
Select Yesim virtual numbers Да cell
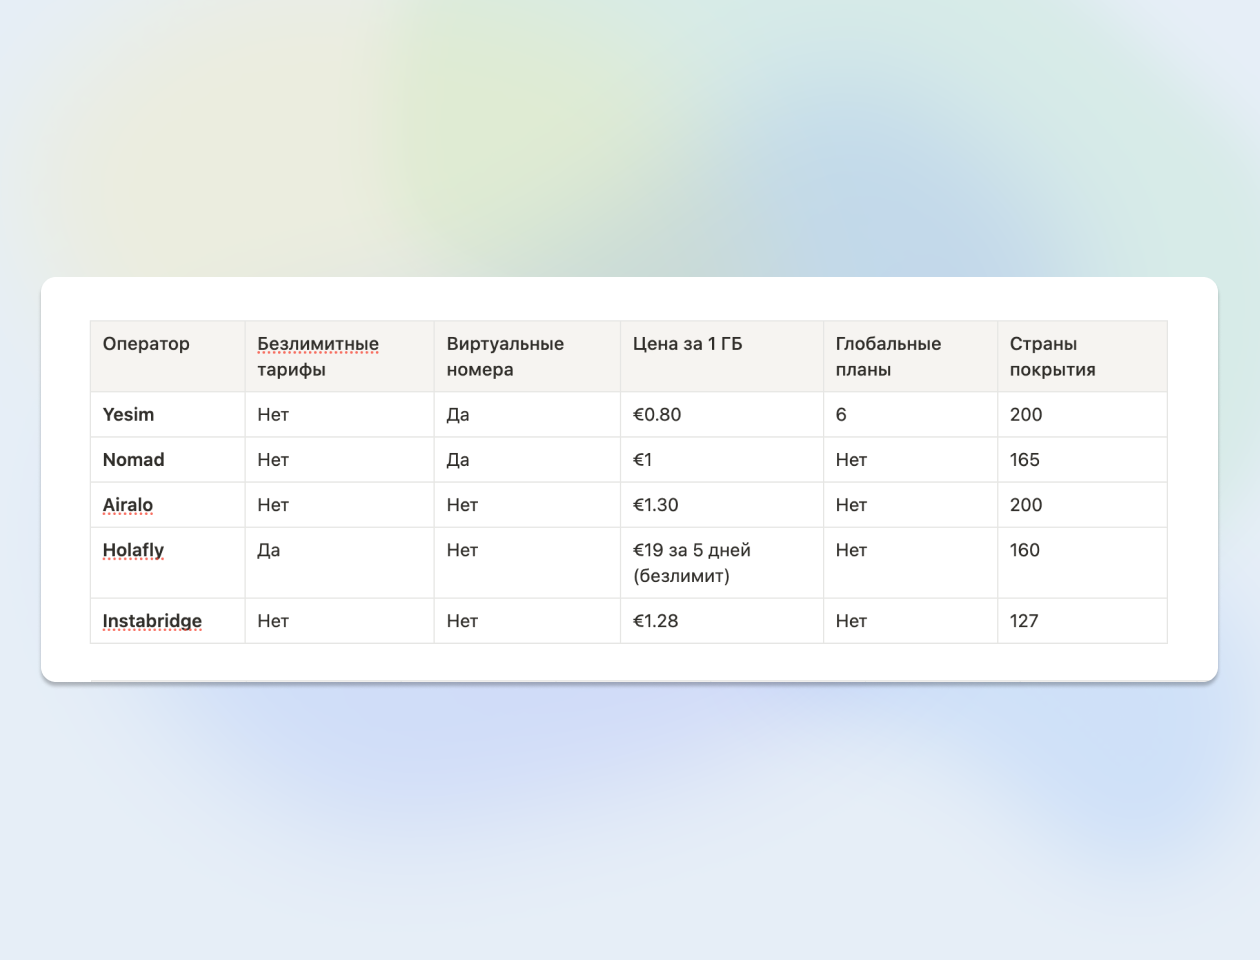(x=527, y=414)
